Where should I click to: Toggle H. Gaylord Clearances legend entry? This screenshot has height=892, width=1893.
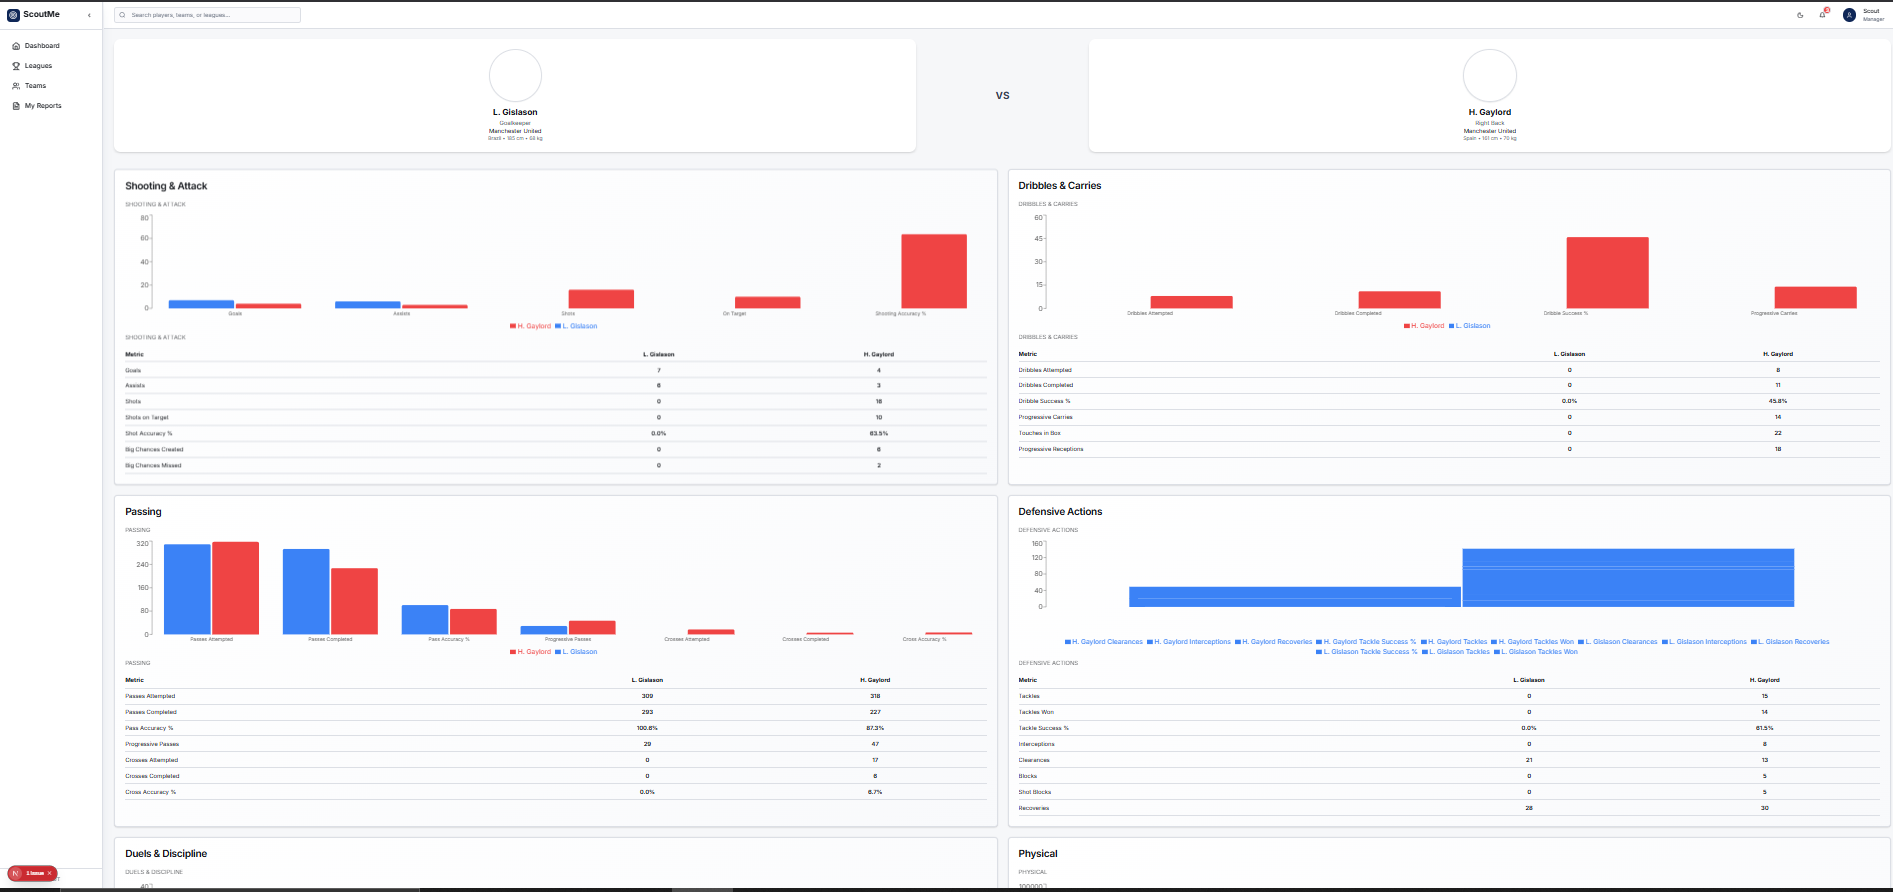click(1104, 642)
